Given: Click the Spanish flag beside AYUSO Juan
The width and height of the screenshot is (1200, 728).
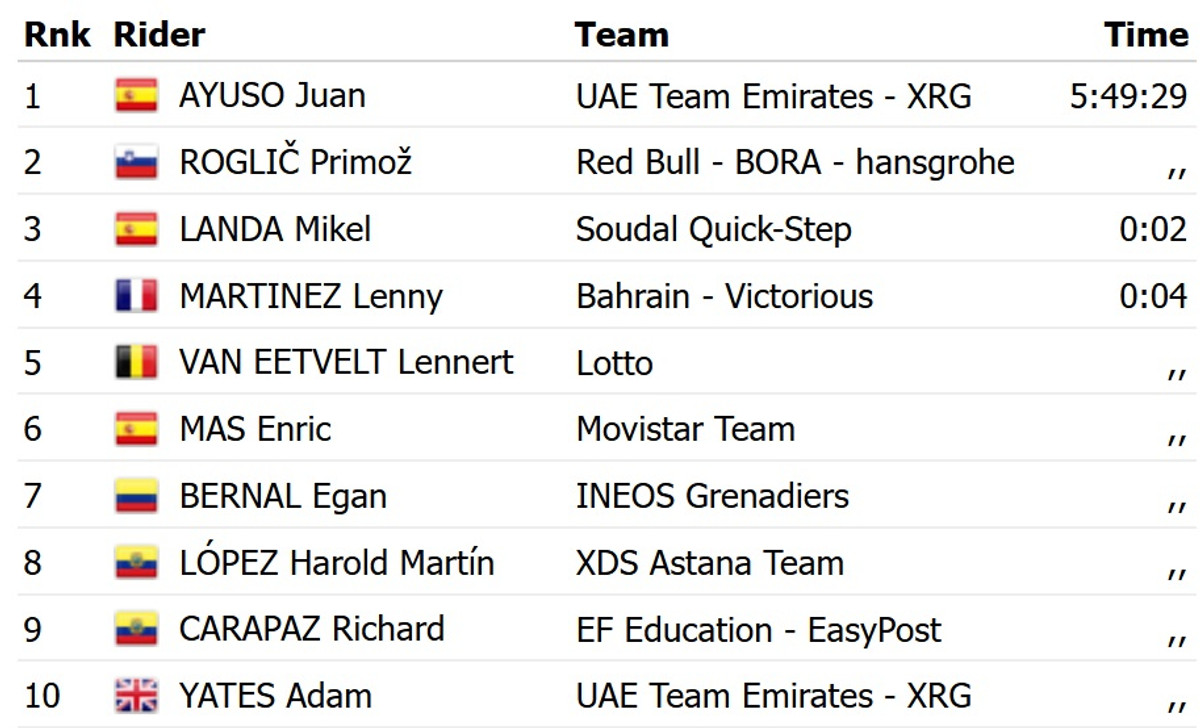Looking at the screenshot, I should click(x=136, y=96).
